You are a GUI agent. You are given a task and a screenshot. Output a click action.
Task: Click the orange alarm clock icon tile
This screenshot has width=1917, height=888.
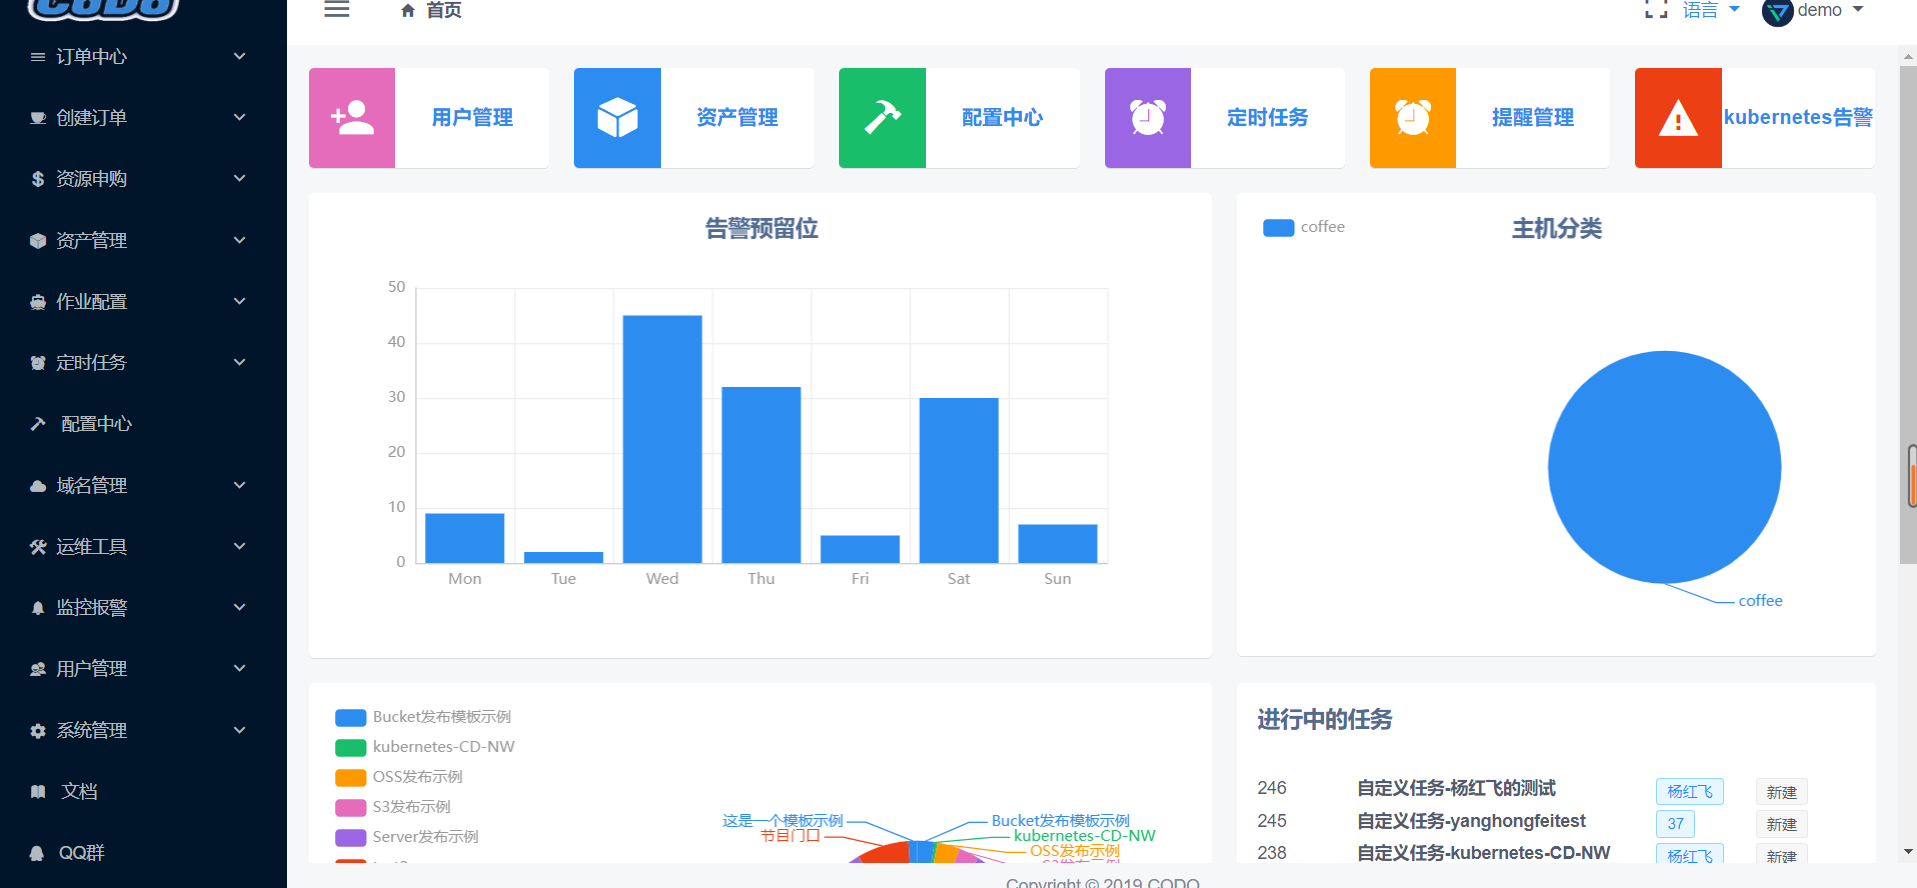click(1413, 118)
